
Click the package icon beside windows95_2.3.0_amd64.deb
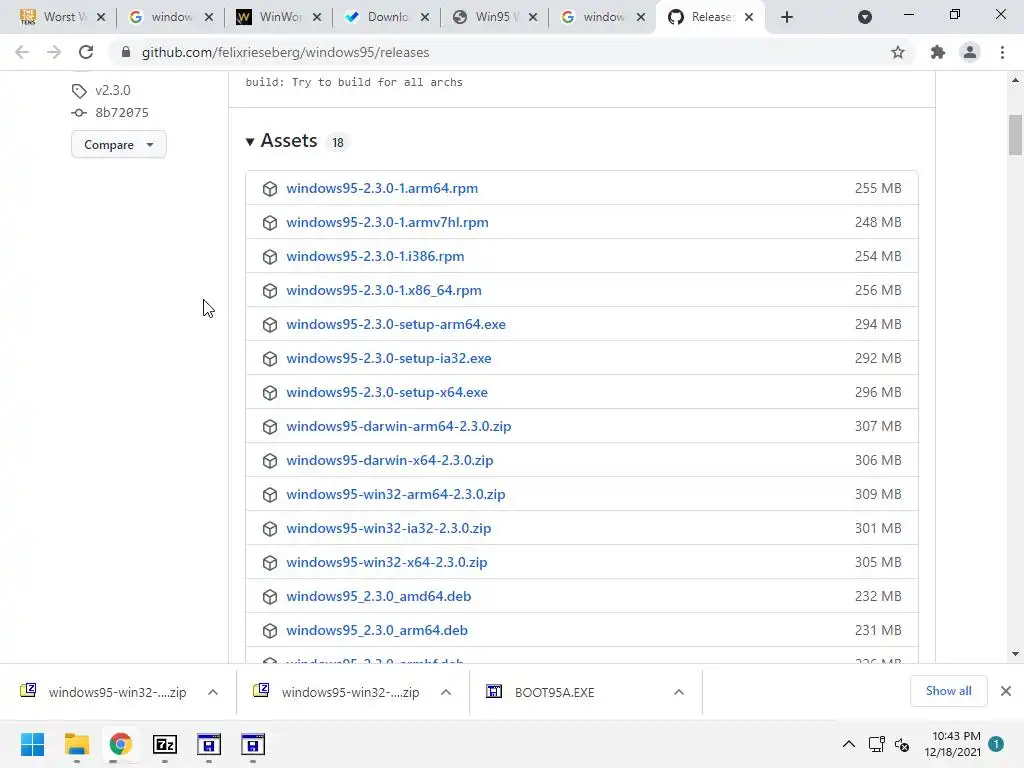270,596
